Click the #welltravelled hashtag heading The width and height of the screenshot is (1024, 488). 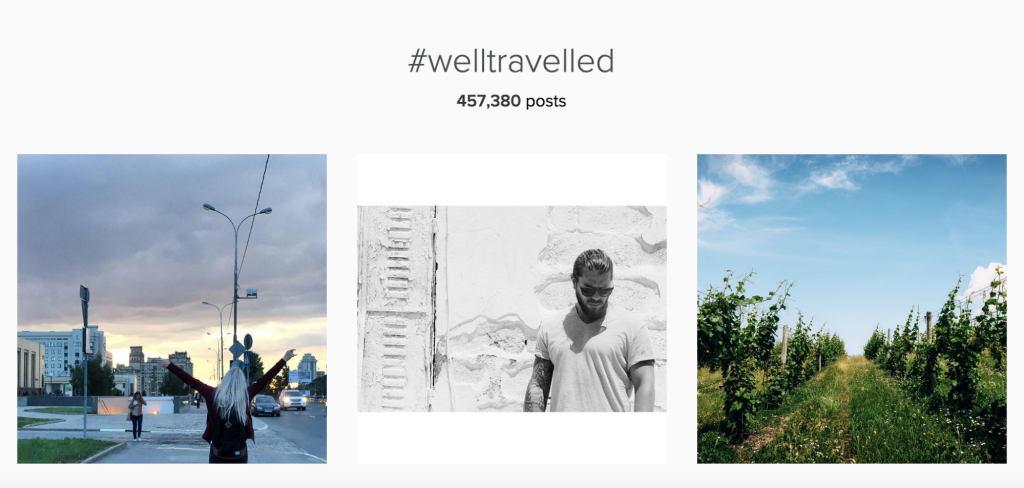511,61
